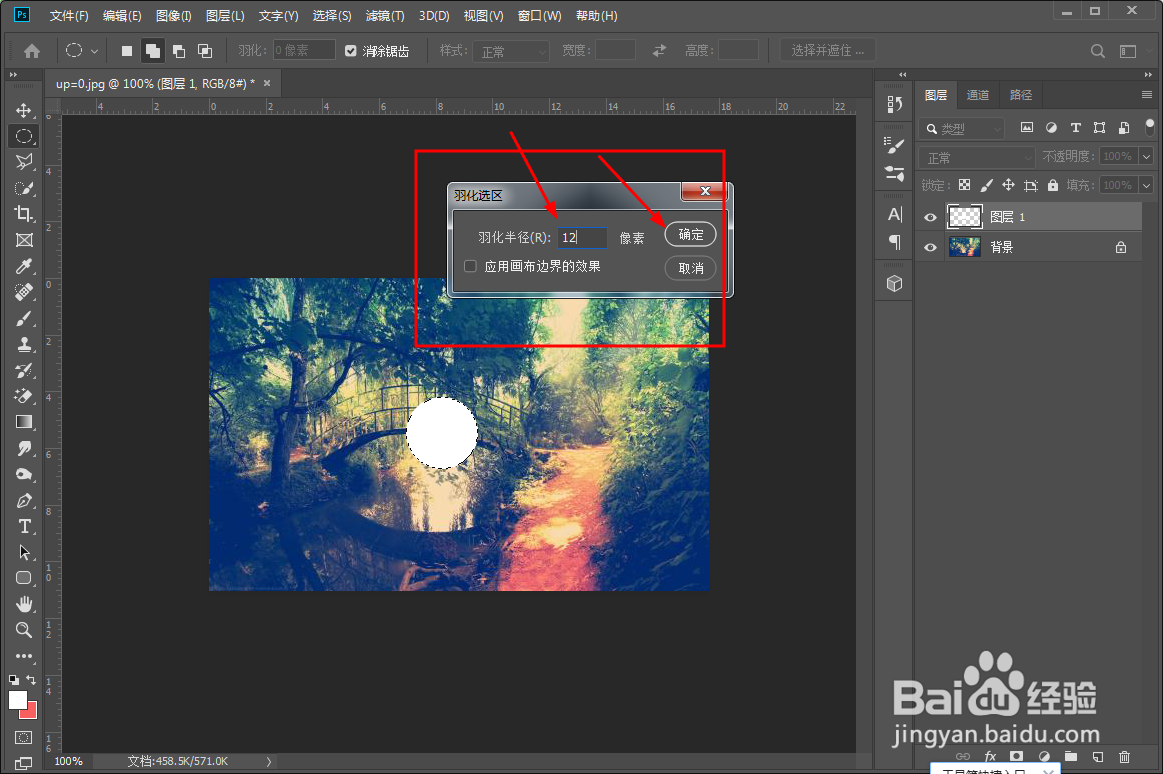Choose New Selection mode button
Viewport: 1163px width, 774px height.
(127, 51)
